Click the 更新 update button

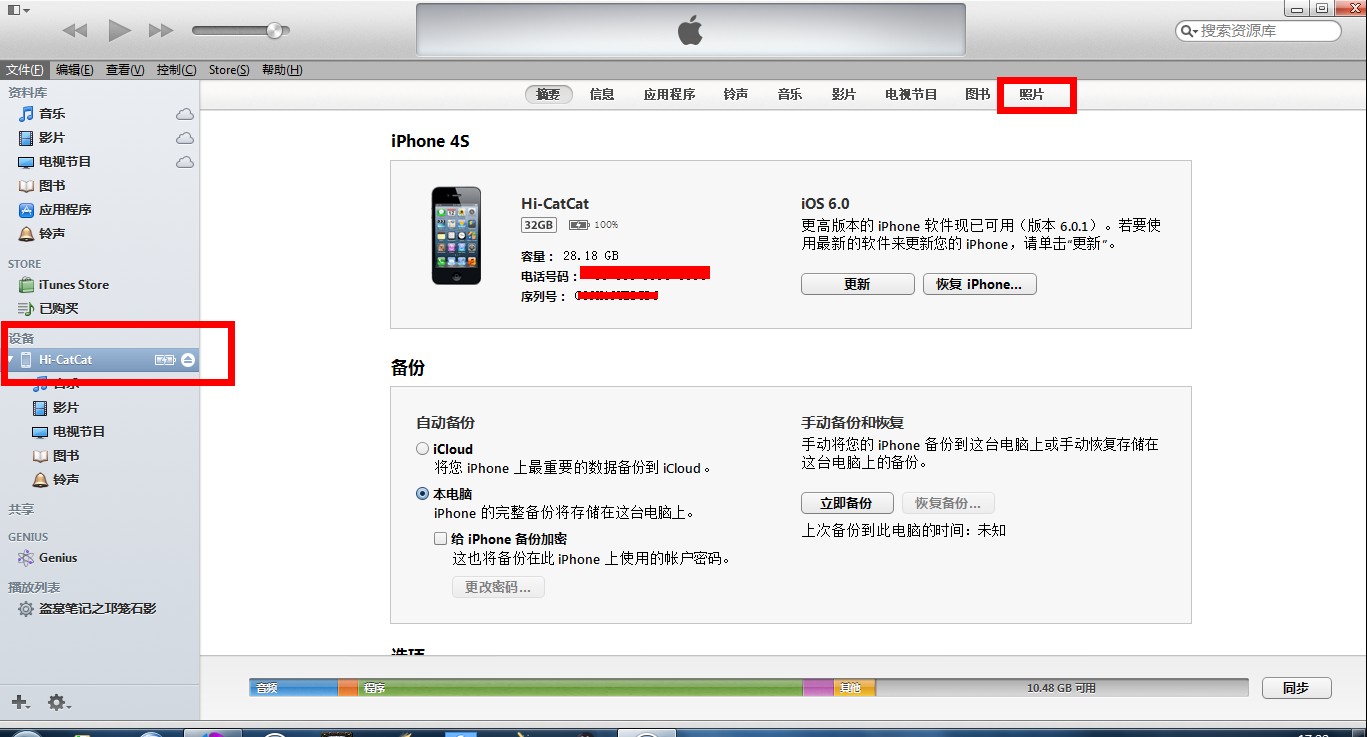coord(858,284)
